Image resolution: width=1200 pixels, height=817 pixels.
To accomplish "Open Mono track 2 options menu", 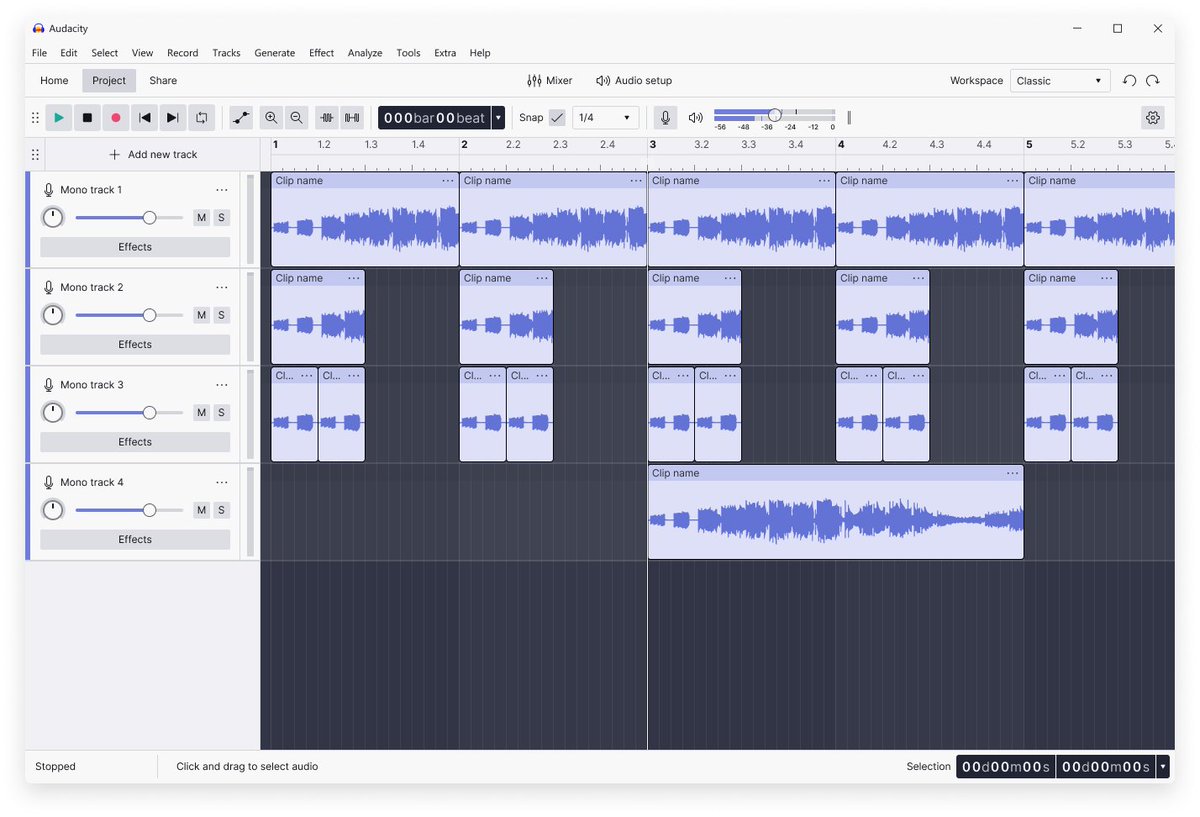I will [x=222, y=288].
